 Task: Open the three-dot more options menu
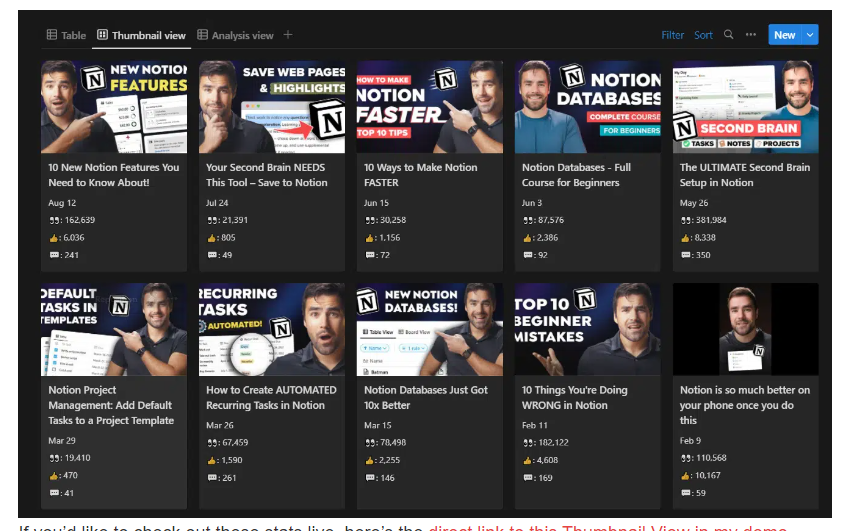[x=750, y=35]
